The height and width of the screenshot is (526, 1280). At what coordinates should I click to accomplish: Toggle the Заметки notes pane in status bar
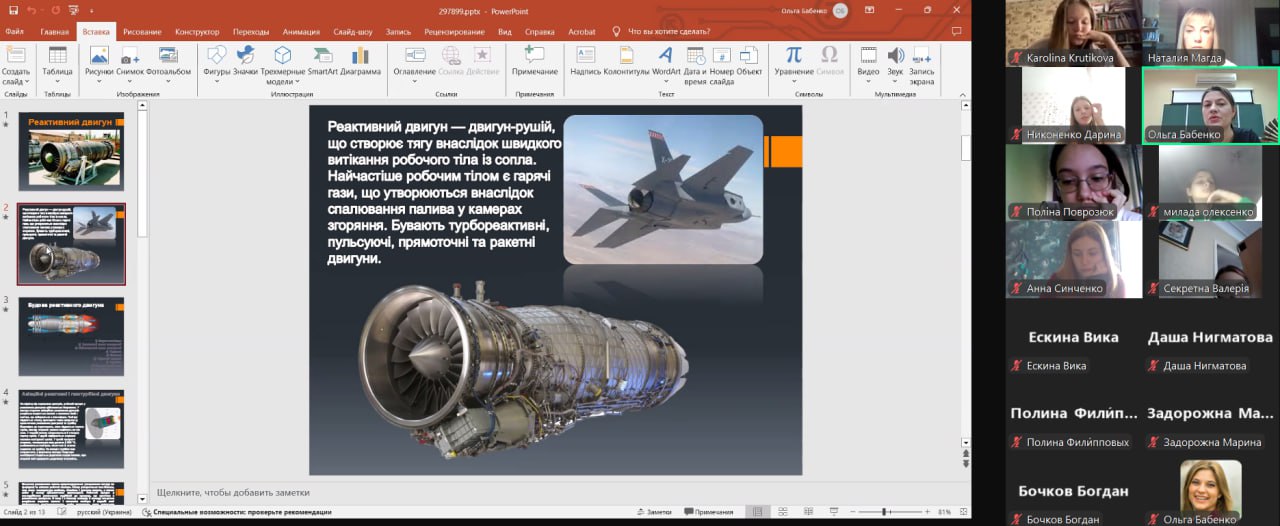(x=653, y=512)
